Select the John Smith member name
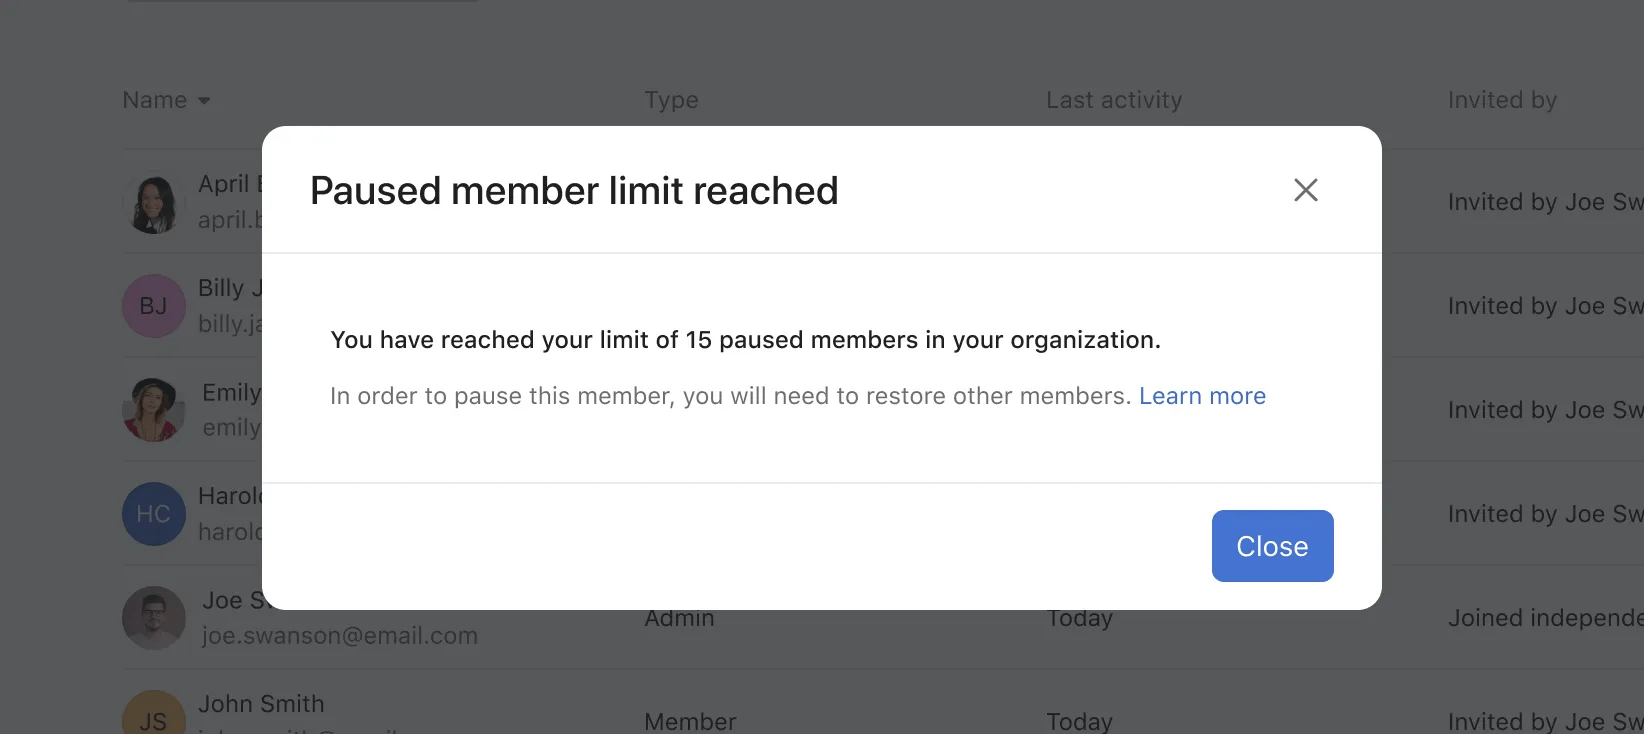 click(x=261, y=704)
